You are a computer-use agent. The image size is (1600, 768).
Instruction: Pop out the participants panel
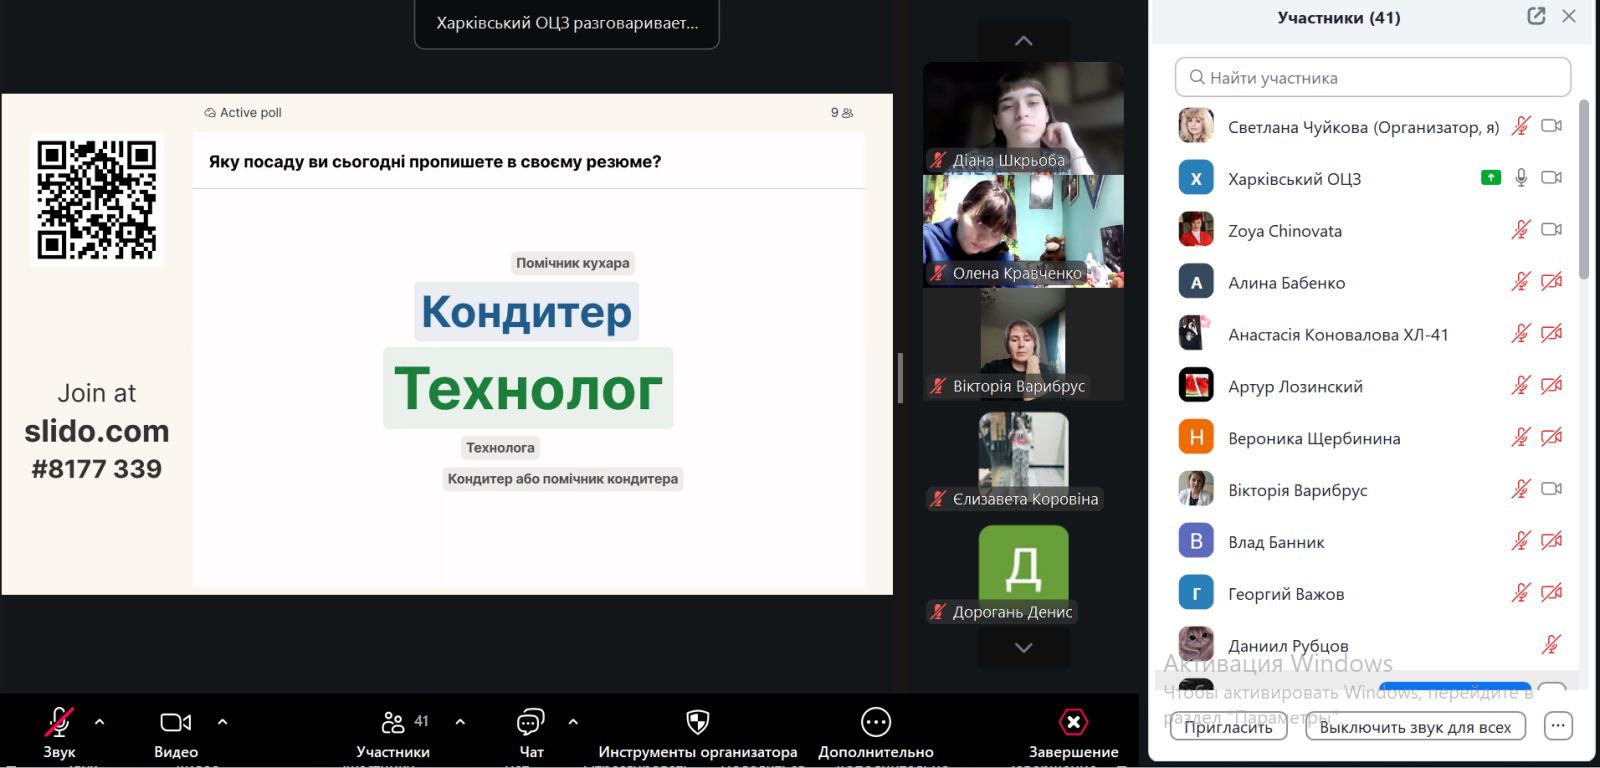[1536, 17]
